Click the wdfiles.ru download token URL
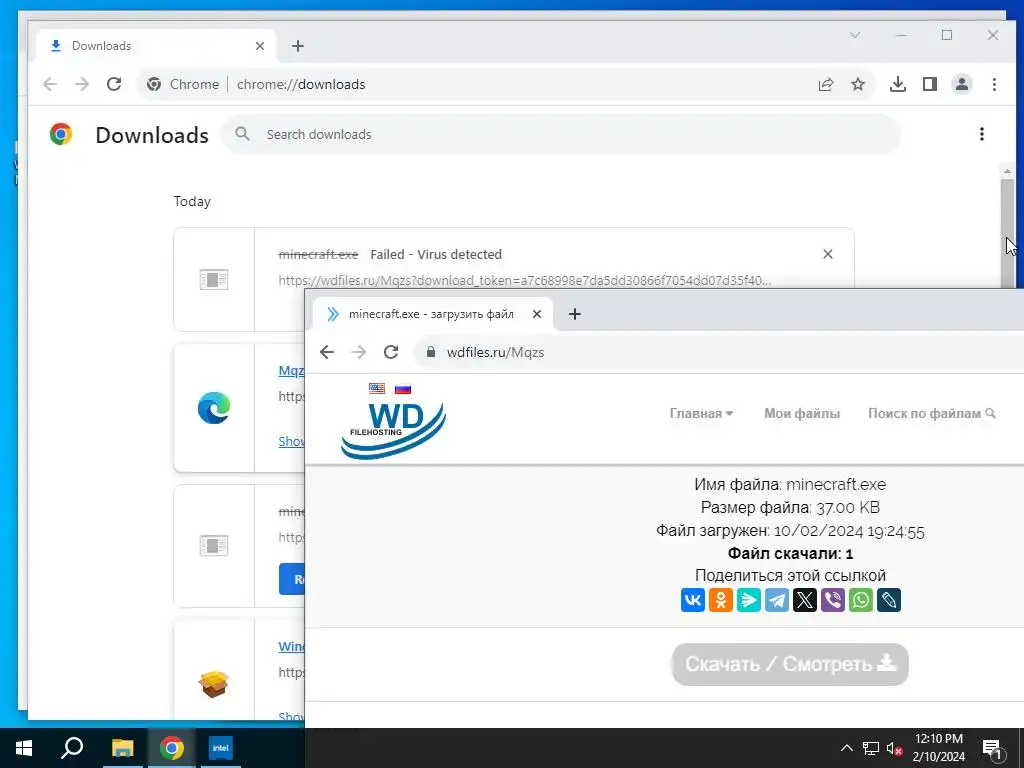 coord(524,281)
